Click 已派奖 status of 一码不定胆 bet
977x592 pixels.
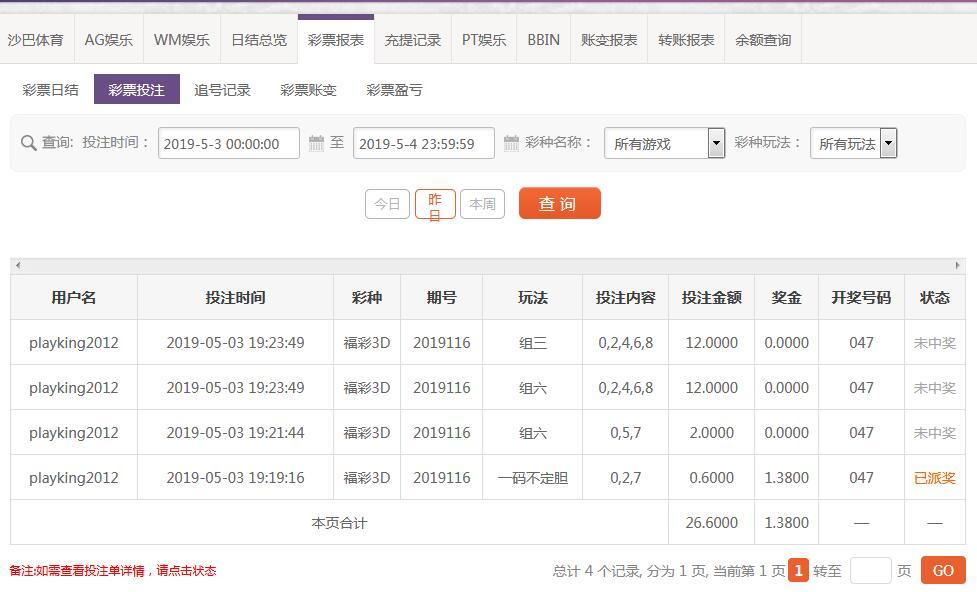(x=934, y=478)
